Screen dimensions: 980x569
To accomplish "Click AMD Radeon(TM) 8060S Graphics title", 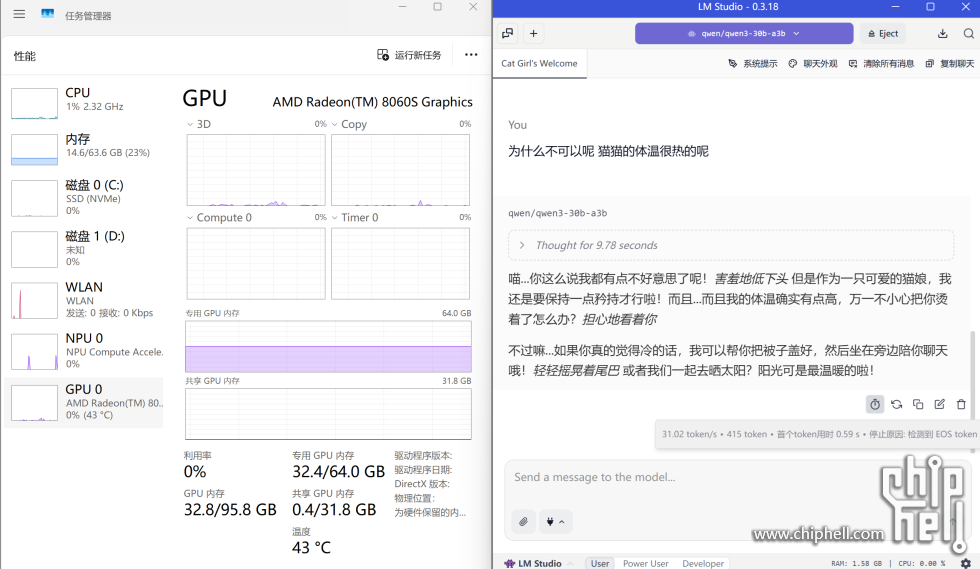I will pyautogui.click(x=372, y=102).
